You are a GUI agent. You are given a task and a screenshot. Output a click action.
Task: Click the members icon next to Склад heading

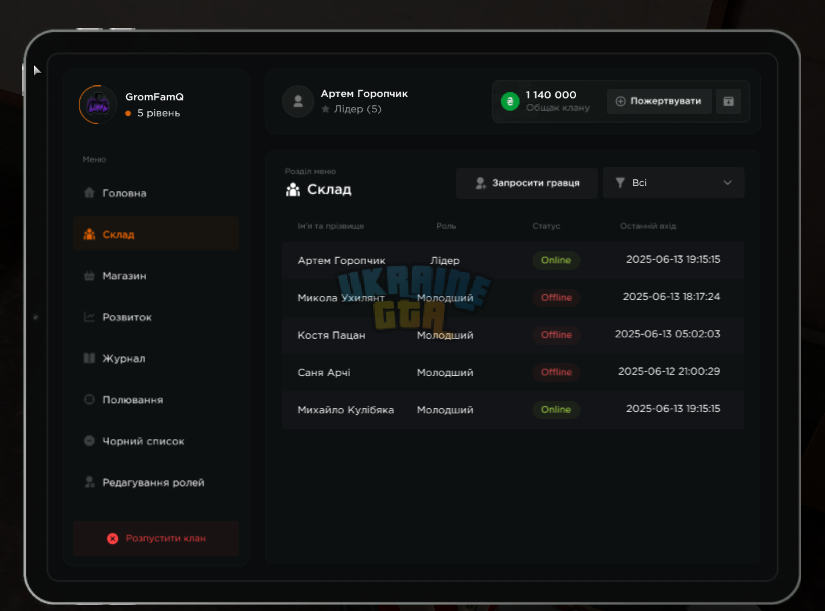293,189
